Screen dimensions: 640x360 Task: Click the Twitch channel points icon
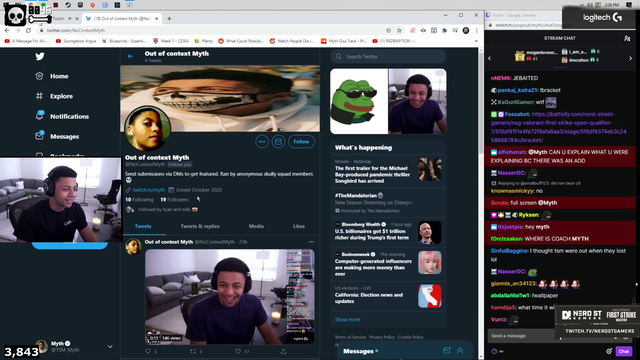point(494,351)
